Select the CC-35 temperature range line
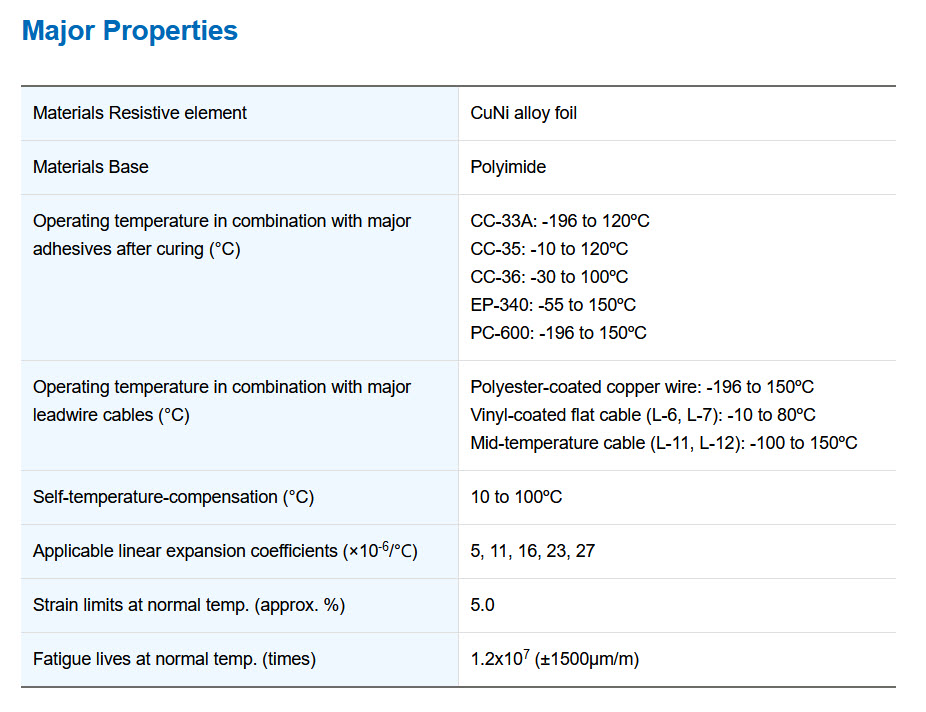 point(549,249)
